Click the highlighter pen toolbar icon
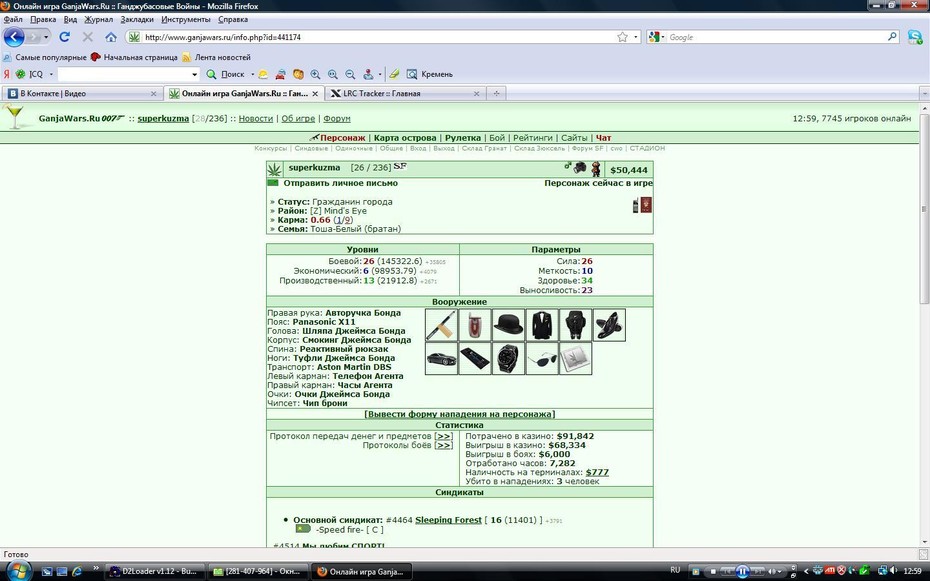Screen dimensions: 930x581 click(394, 74)
